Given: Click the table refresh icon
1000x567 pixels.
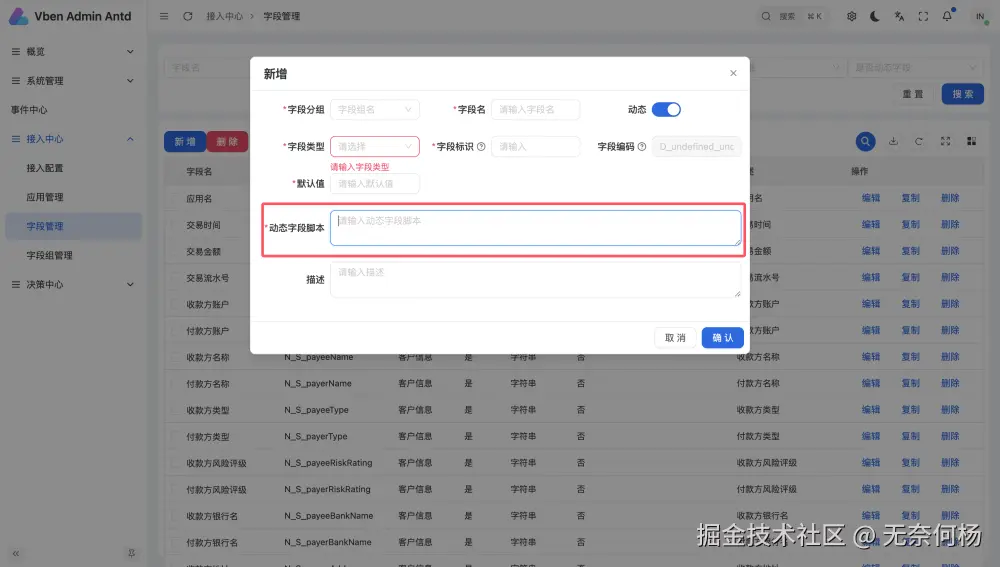Looking at the screenshot, I should tap(919, 142).
